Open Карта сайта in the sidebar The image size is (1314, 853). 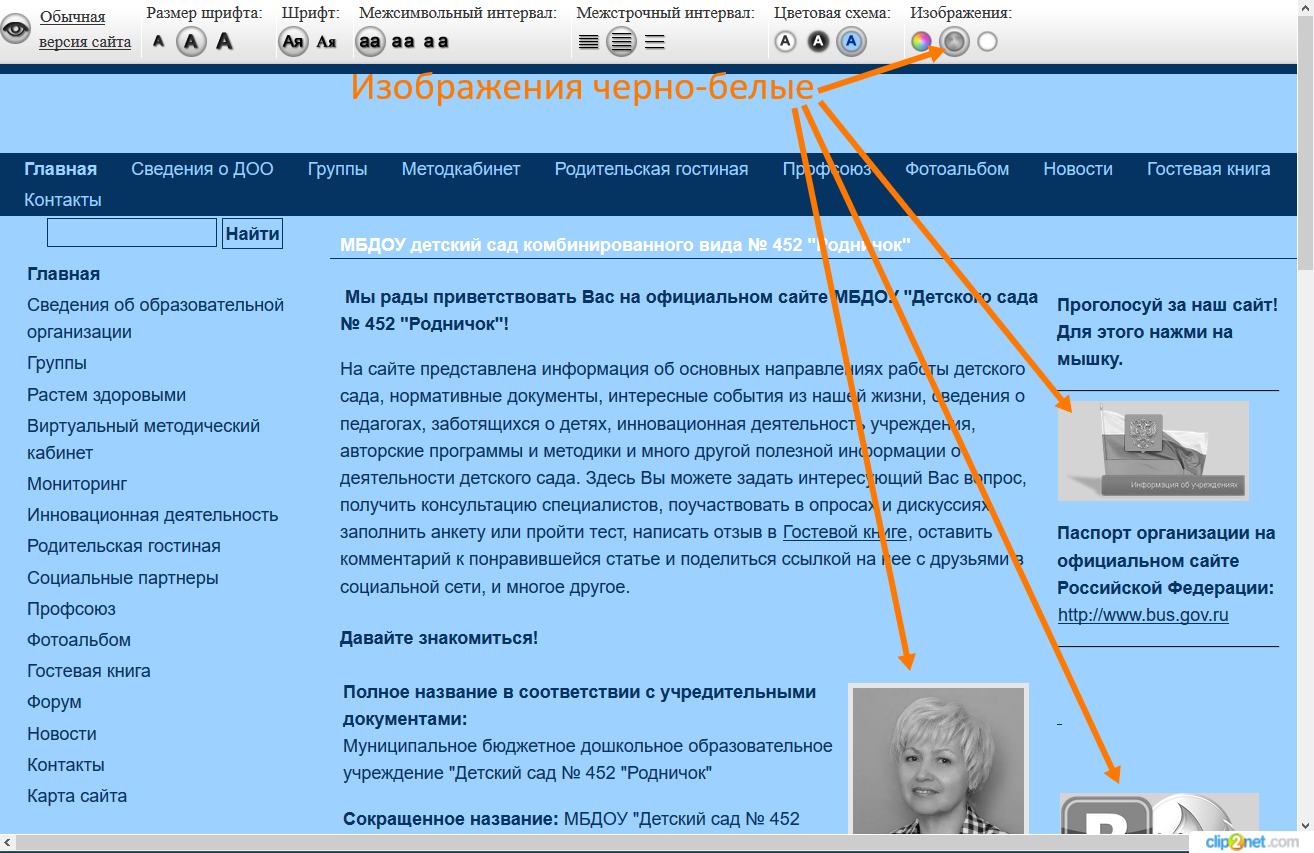(x=77, y=796)
